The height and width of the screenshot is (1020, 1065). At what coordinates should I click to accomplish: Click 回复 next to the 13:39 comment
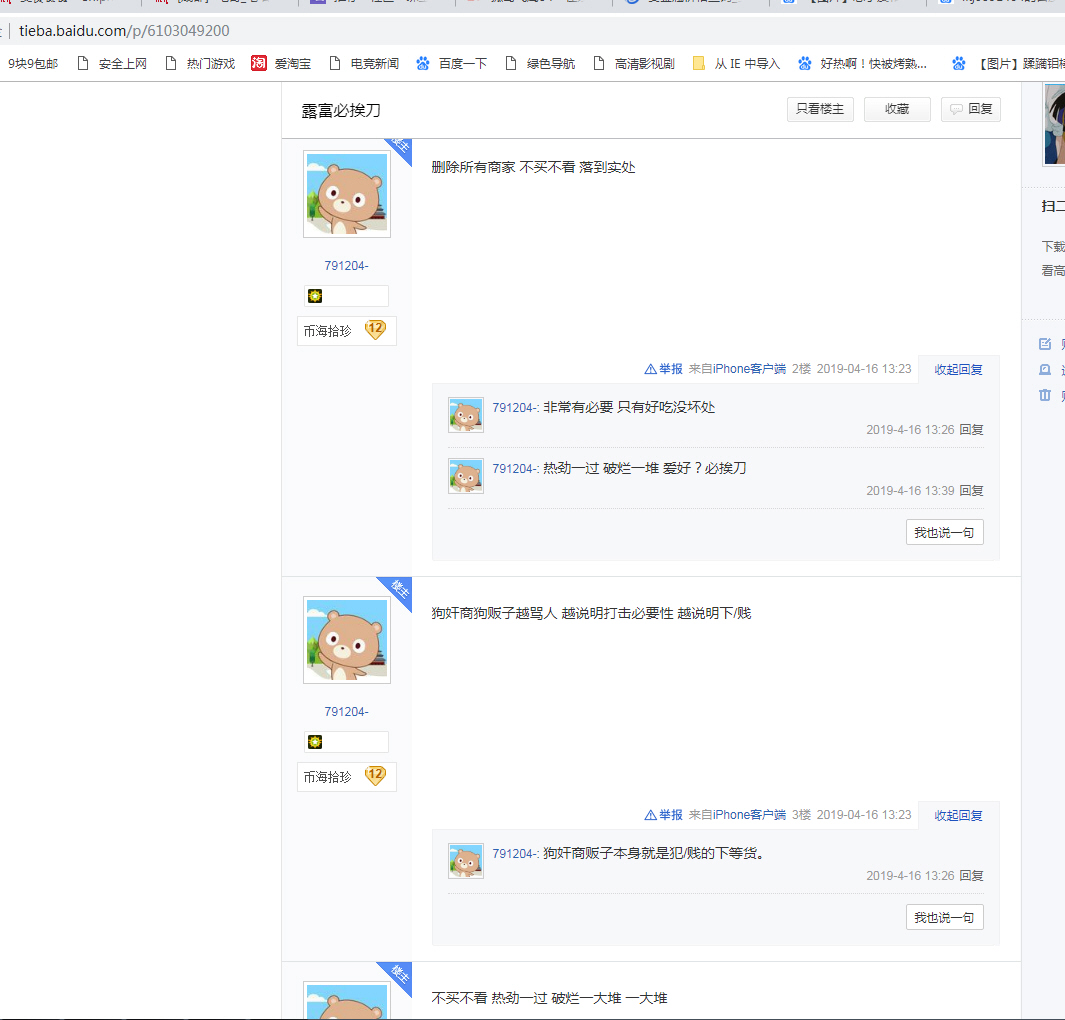click(971, 491)
